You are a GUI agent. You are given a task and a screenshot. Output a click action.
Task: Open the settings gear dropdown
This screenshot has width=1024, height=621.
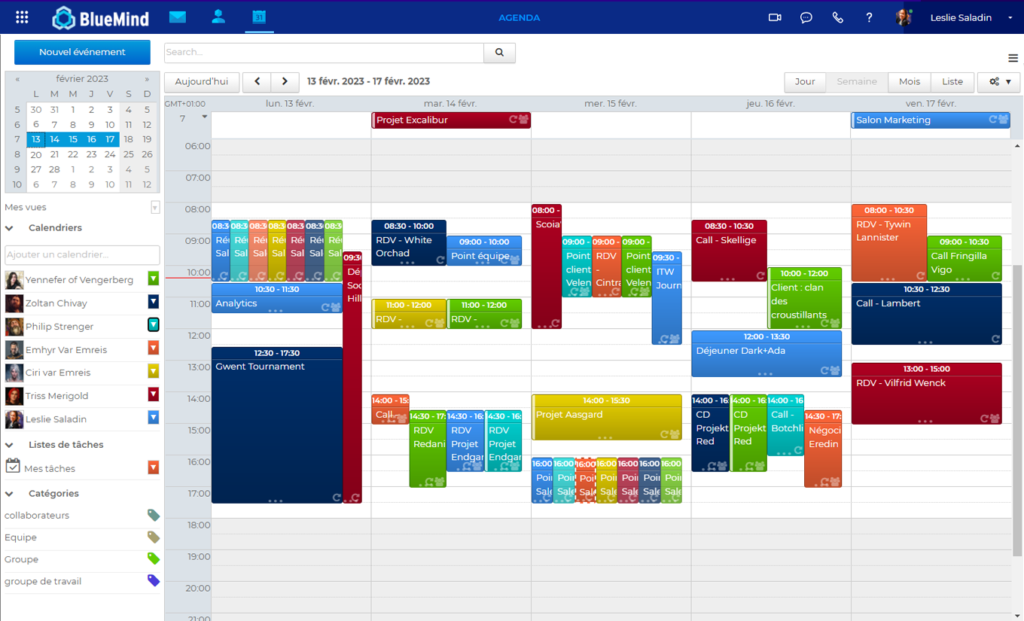pos(998,82)
